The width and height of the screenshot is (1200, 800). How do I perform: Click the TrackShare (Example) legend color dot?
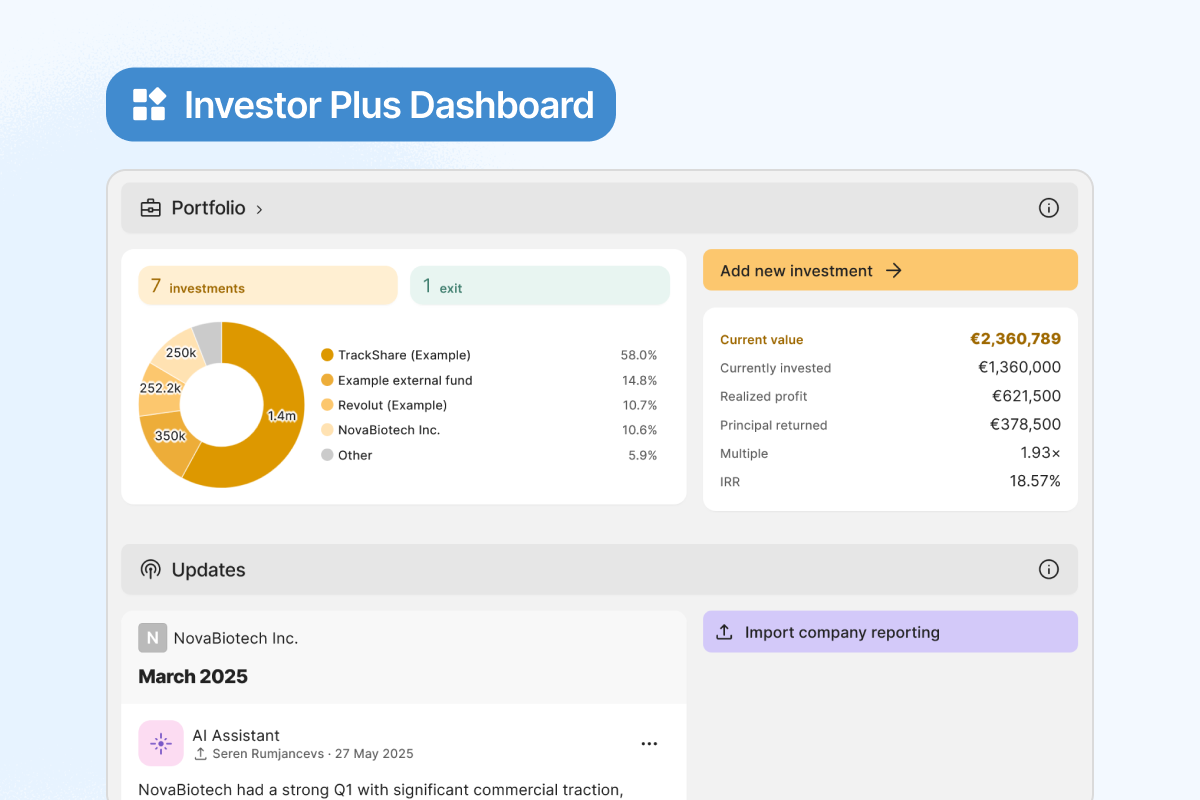coord(327,355)
